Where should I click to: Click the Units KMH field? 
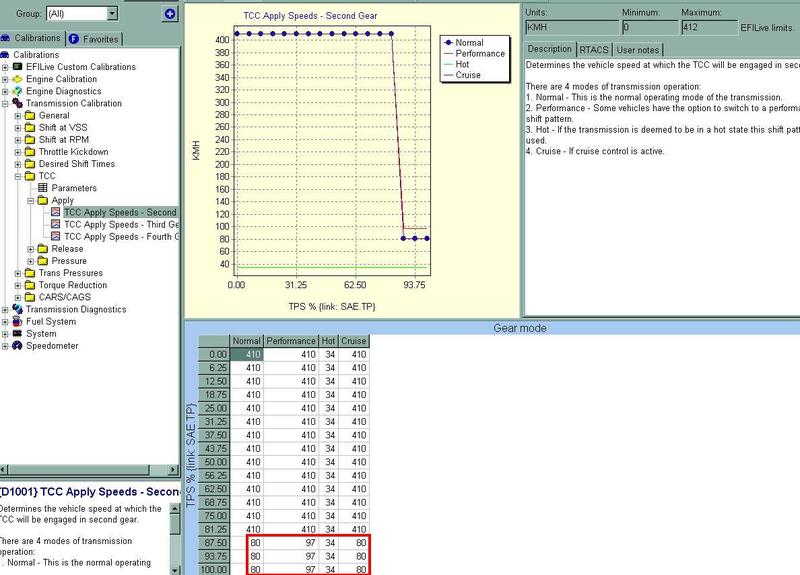pos(571,28)
